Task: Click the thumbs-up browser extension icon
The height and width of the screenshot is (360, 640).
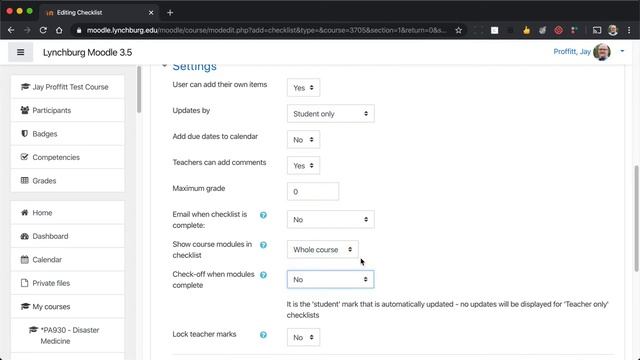Action: click(x=527, y=30)
